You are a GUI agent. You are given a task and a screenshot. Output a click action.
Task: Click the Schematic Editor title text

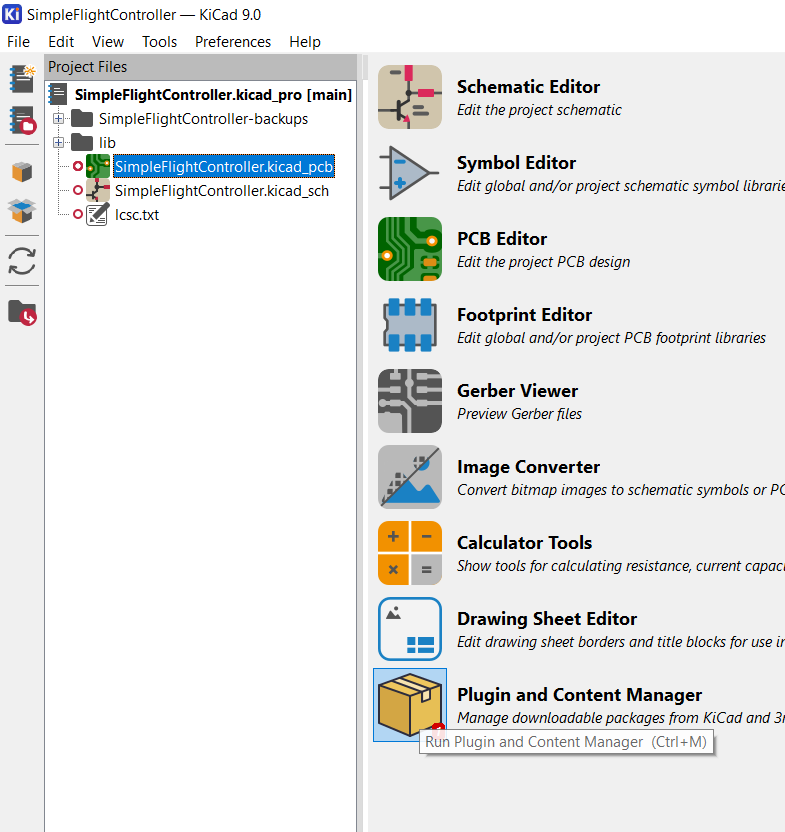point(528,86)
